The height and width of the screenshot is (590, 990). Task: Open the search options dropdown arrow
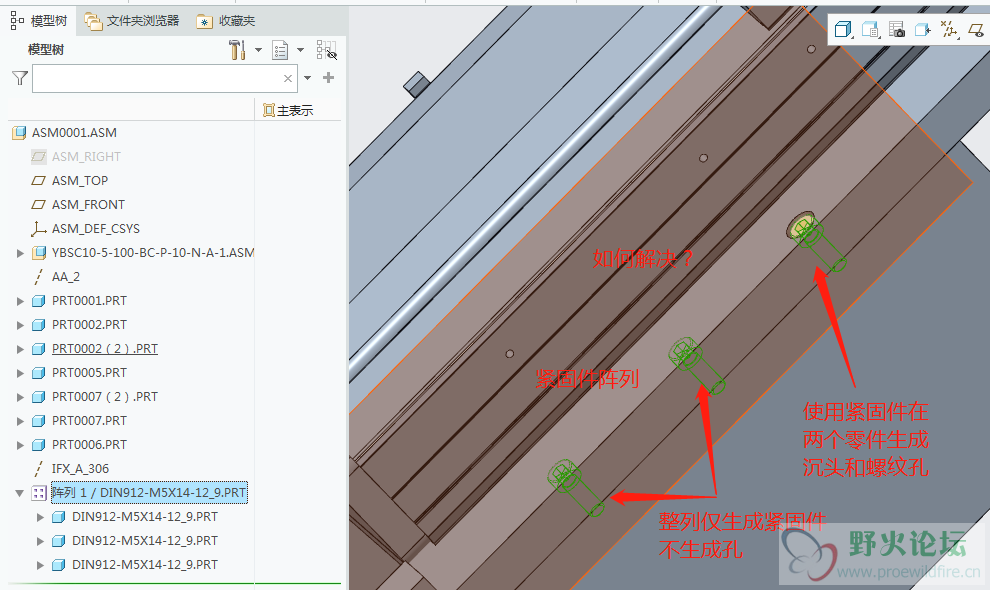point(308,78)
